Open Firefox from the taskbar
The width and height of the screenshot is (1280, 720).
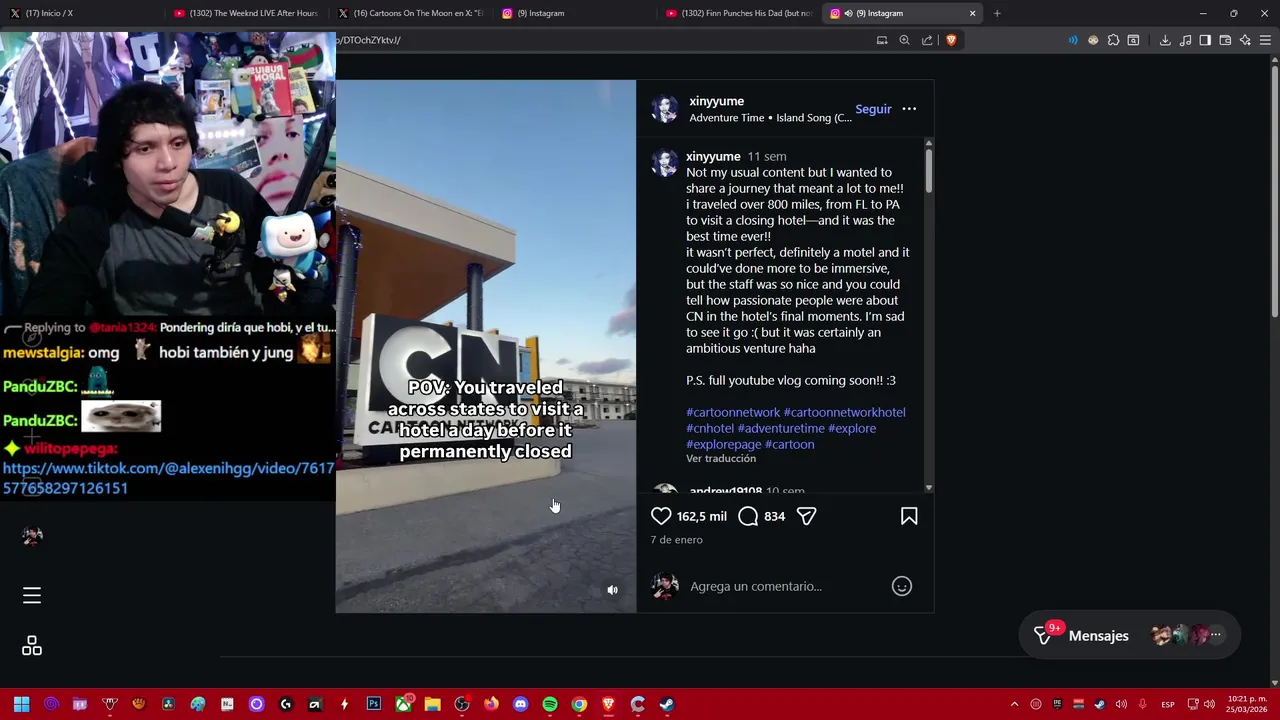click(491, 704)
